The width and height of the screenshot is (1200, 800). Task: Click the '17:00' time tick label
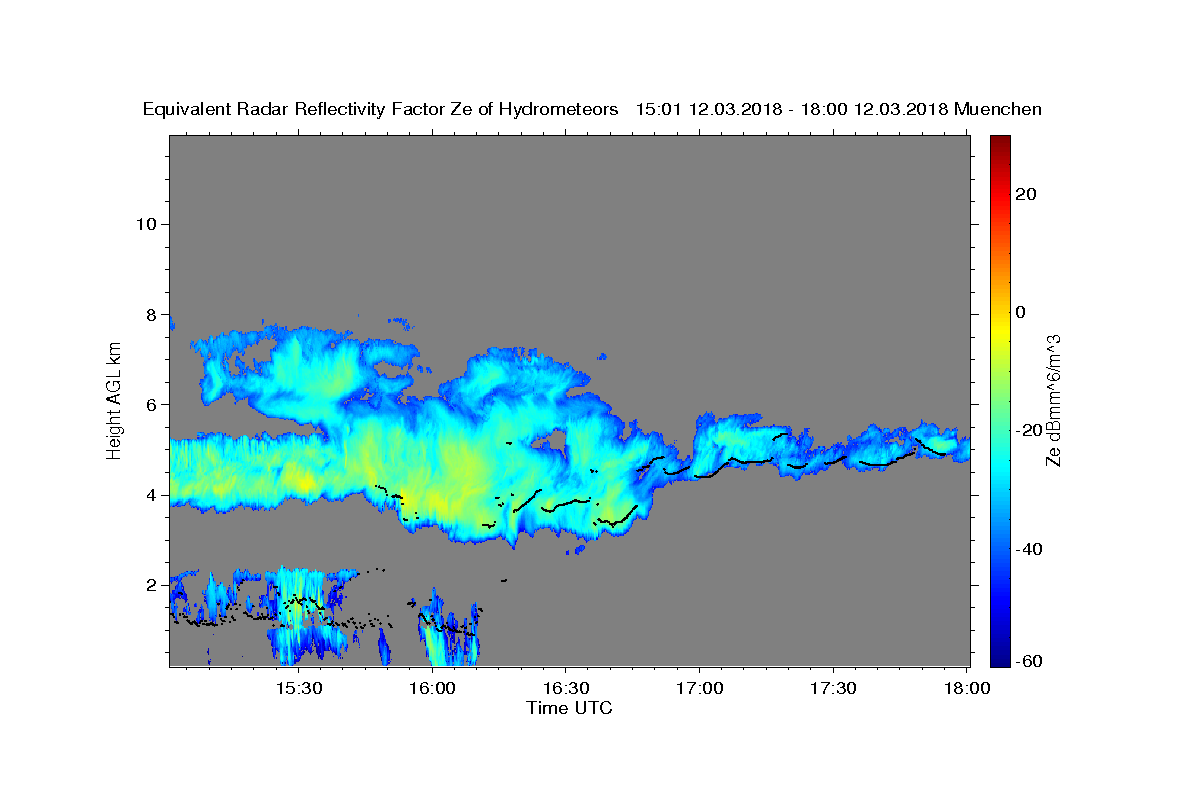(699, 688)
